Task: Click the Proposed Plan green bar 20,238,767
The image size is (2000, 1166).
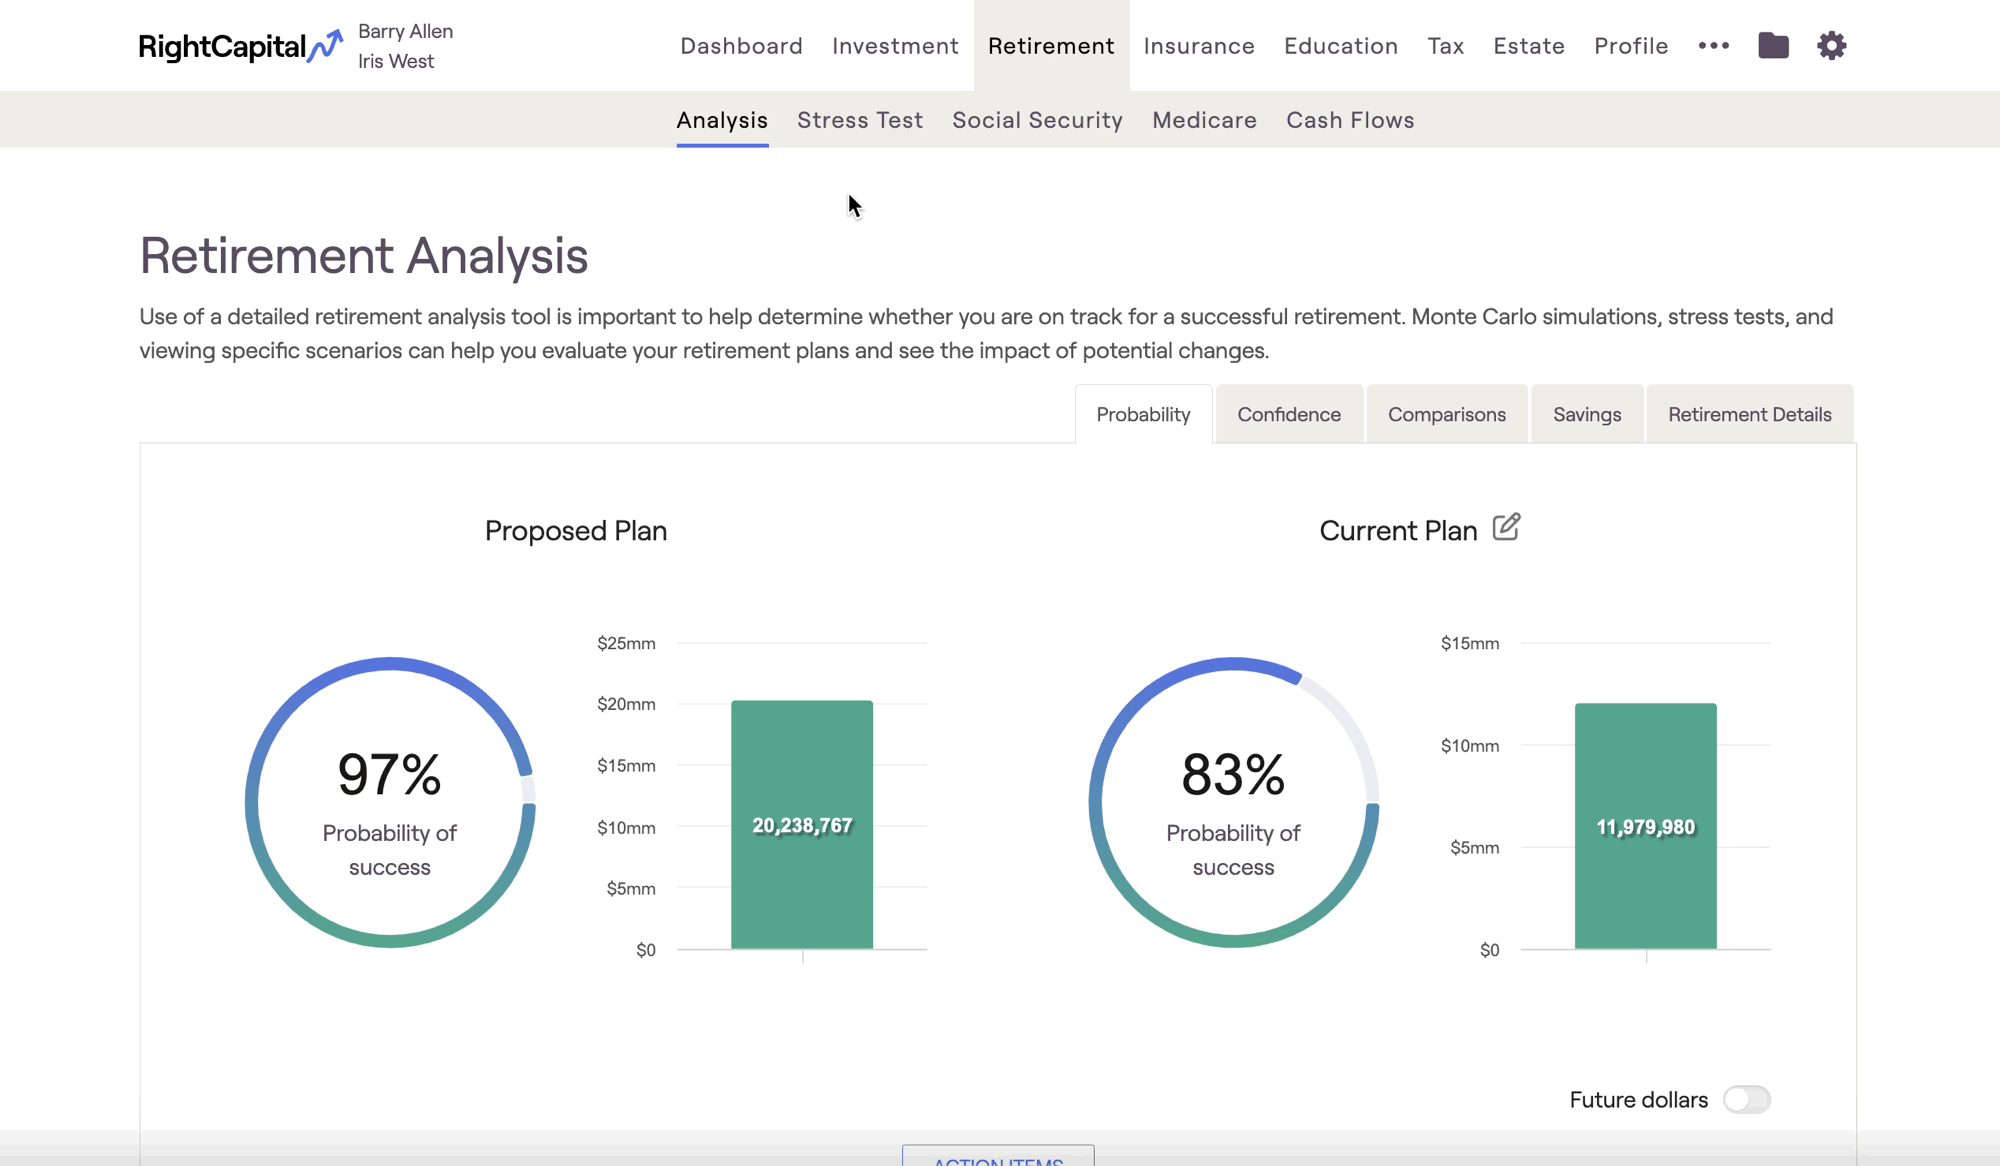Action: pos(802,825)
